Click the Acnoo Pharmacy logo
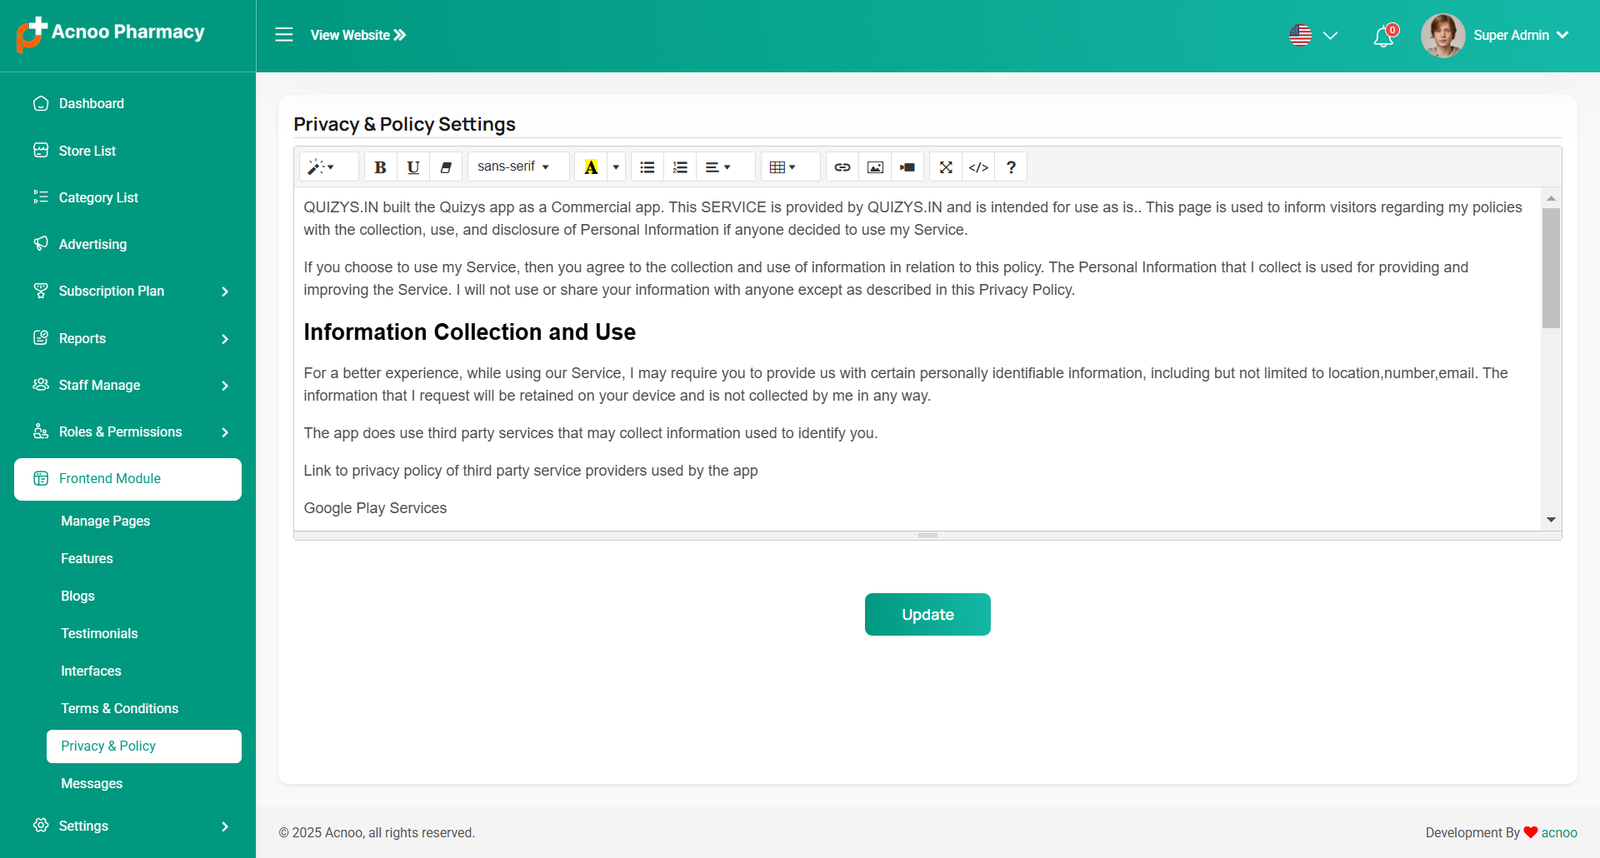This screenshot has width=1600, height=858. coord(110,33)
